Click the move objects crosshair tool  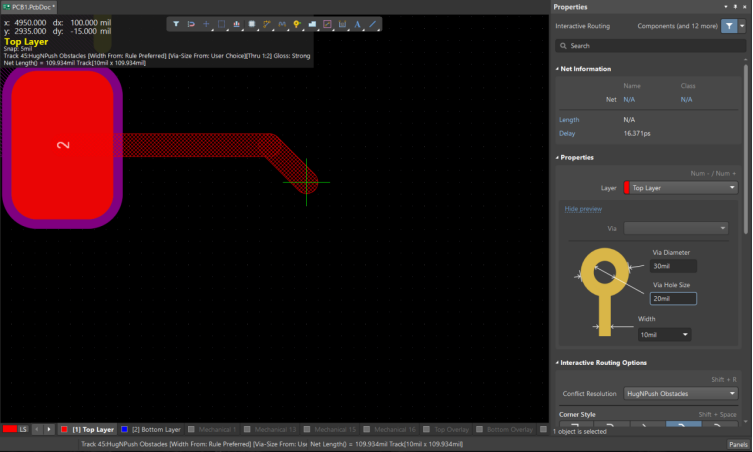coord(207,24)
